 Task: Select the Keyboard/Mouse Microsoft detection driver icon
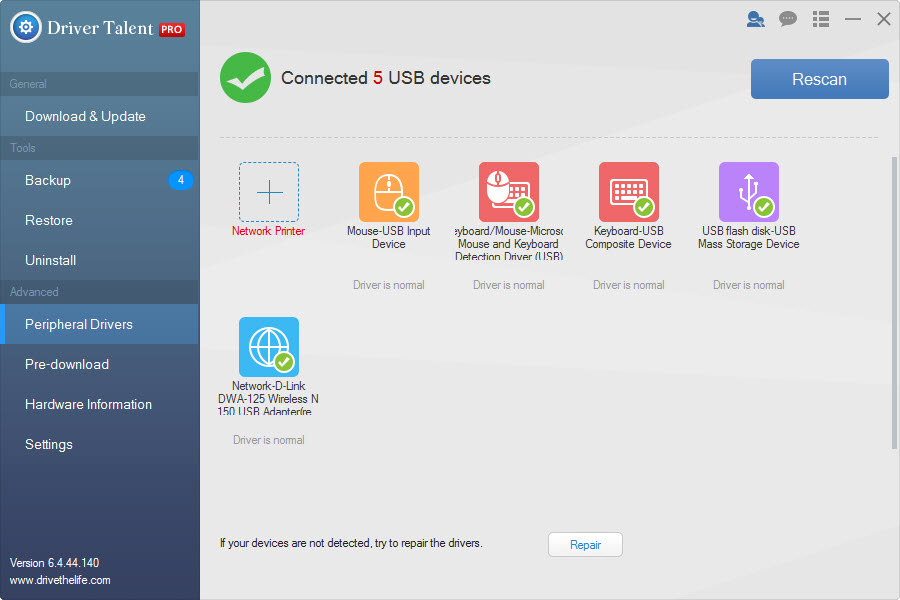pos(509,192)
